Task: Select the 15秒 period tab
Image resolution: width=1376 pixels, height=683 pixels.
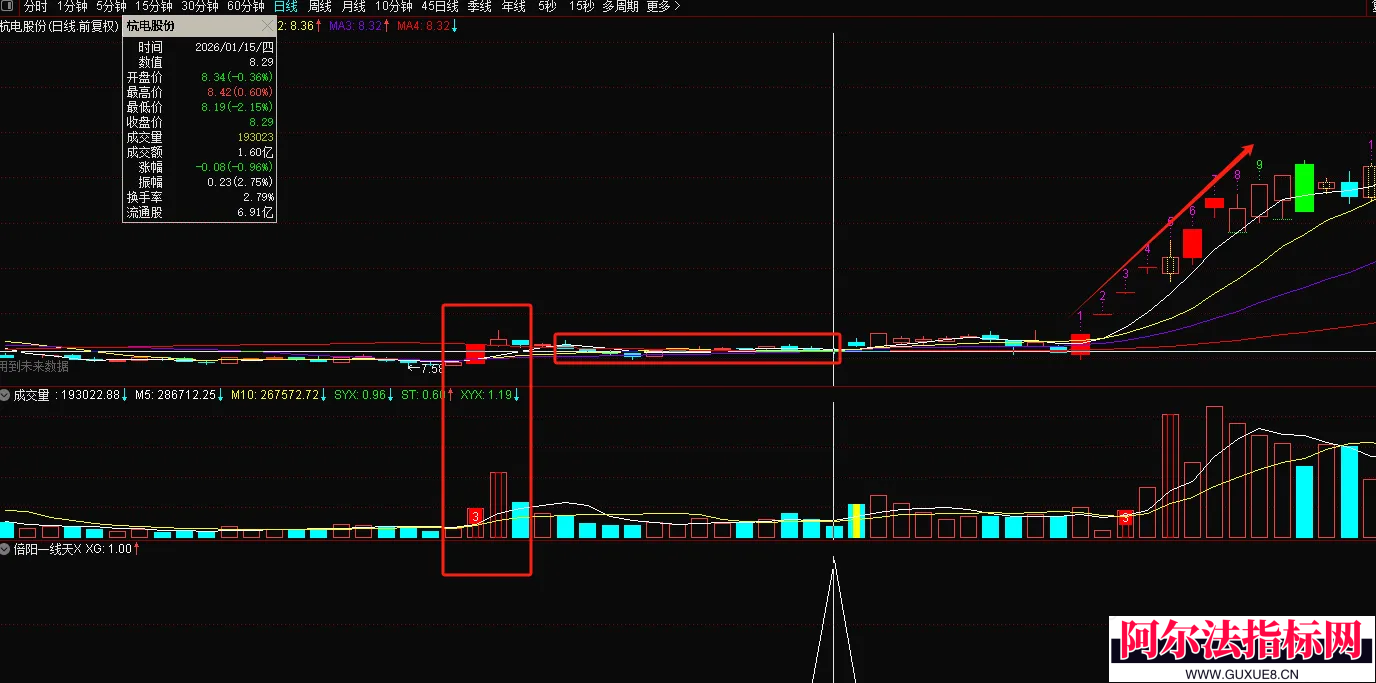Action: (581, 6)
